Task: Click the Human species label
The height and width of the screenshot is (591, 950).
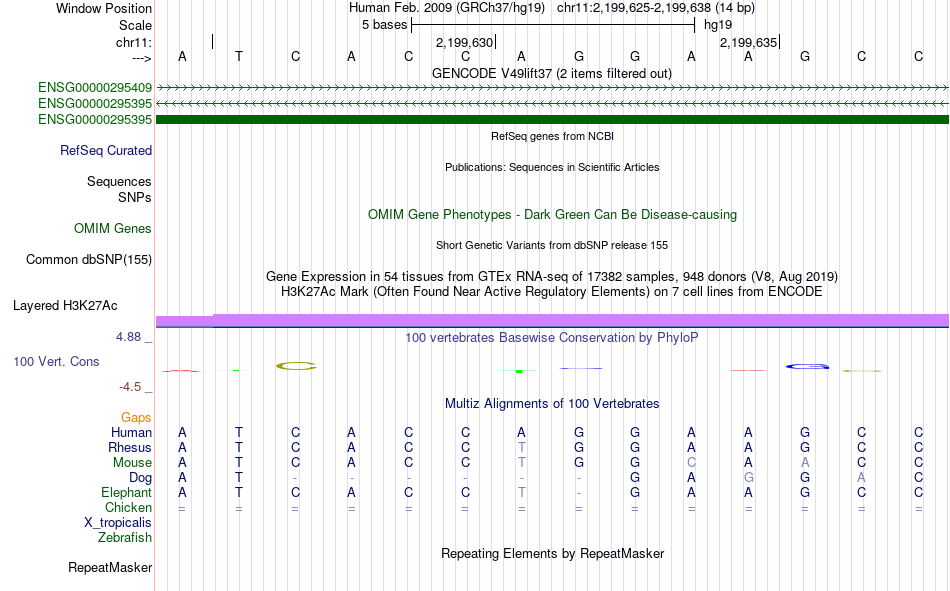Action: (131, 432)
